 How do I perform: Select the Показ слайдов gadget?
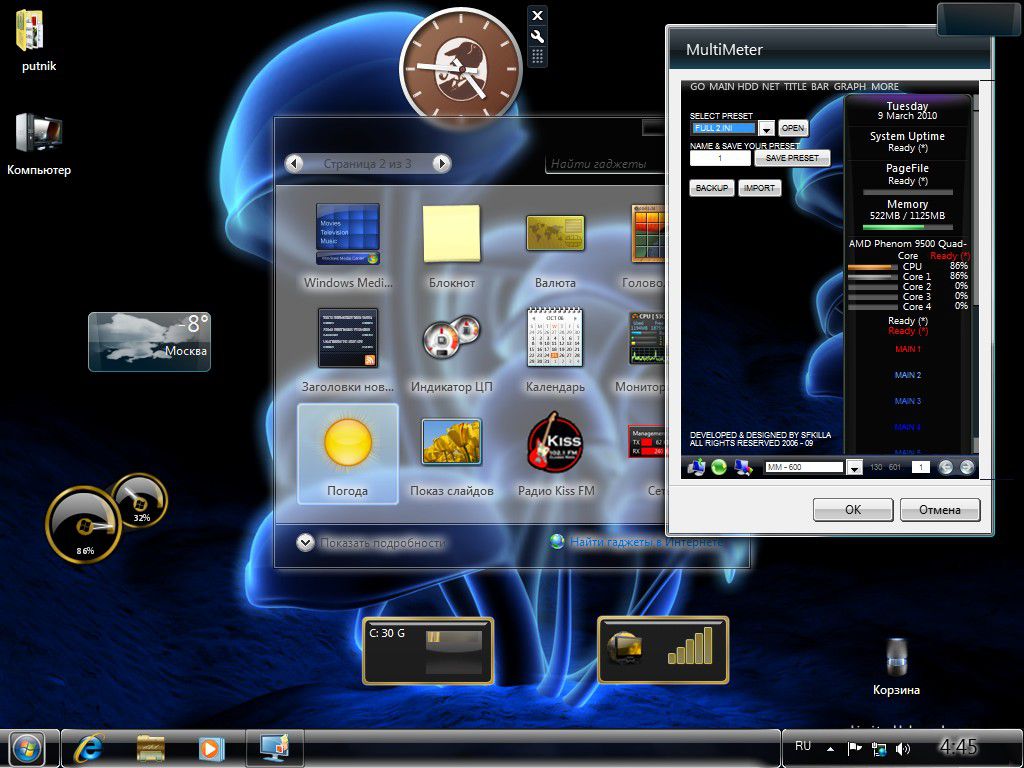(451, 443)
